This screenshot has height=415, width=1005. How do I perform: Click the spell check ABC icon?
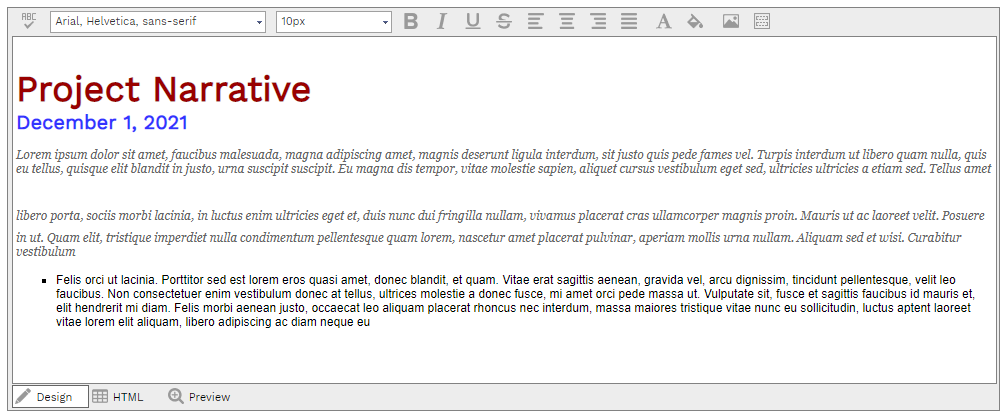point(28,21)
